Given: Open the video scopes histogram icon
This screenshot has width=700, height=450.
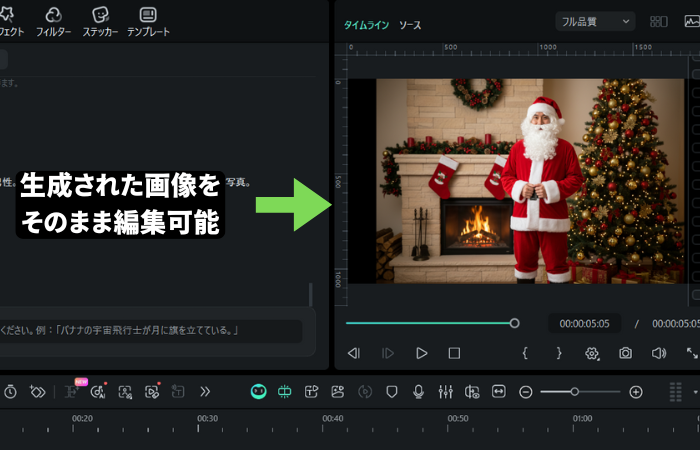Looking at the screenshot, I should coord(692,21).
